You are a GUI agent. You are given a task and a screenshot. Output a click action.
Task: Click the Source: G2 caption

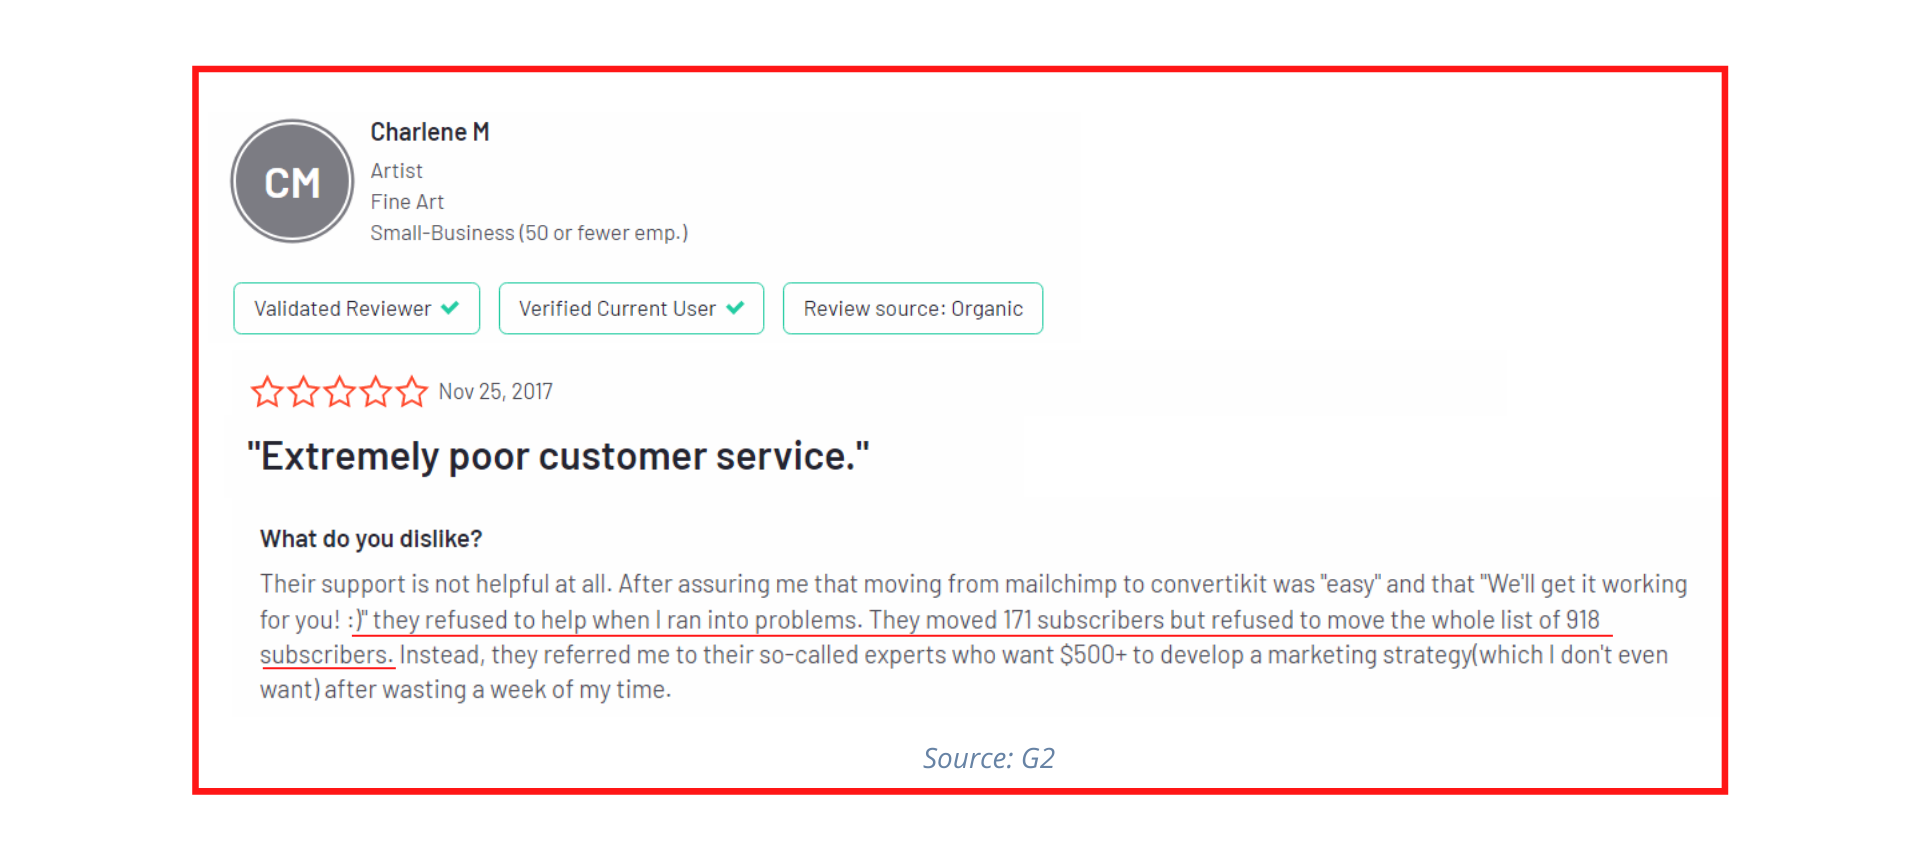(988, 758)
